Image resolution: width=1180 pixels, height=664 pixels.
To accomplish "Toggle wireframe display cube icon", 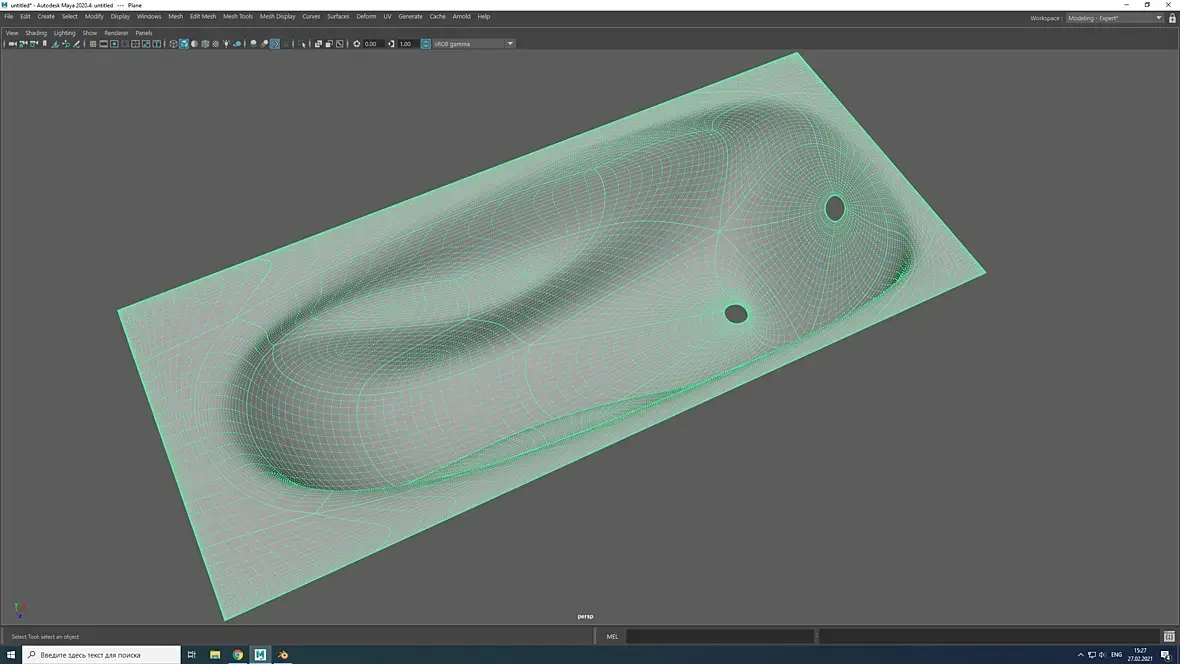I will (x=173, y=44).
